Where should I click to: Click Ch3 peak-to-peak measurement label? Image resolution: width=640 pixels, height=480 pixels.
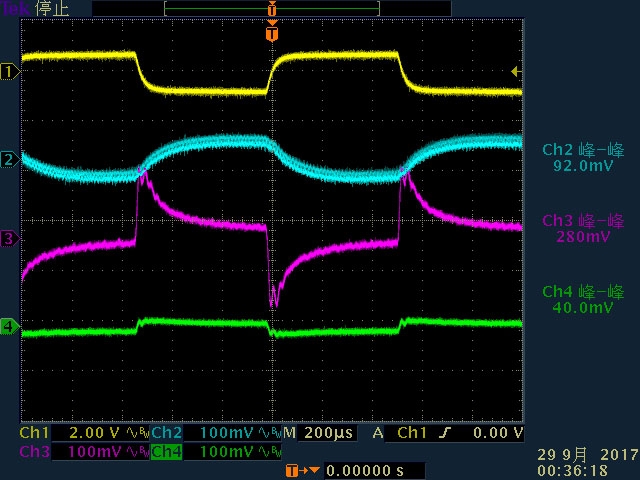point(583,220)
